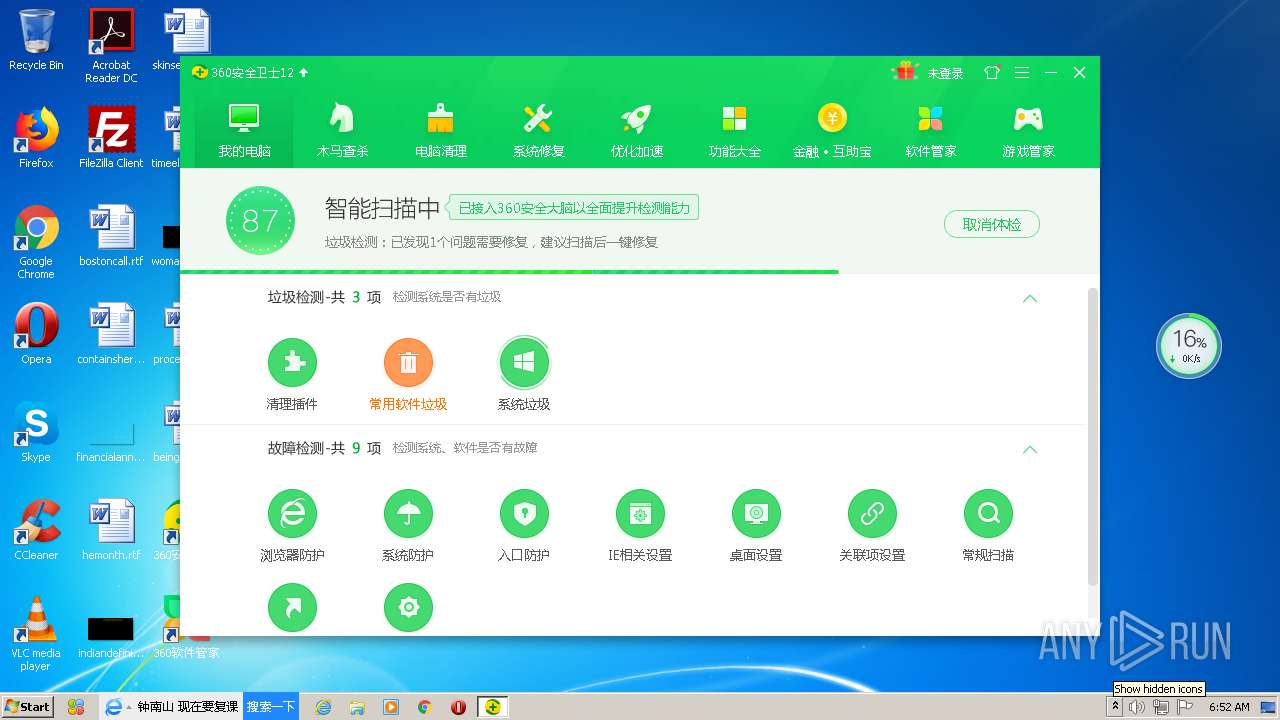Click the 搜索一下 search button on taskbar
The image size is (1280, 720).
[x=271, y=706]
